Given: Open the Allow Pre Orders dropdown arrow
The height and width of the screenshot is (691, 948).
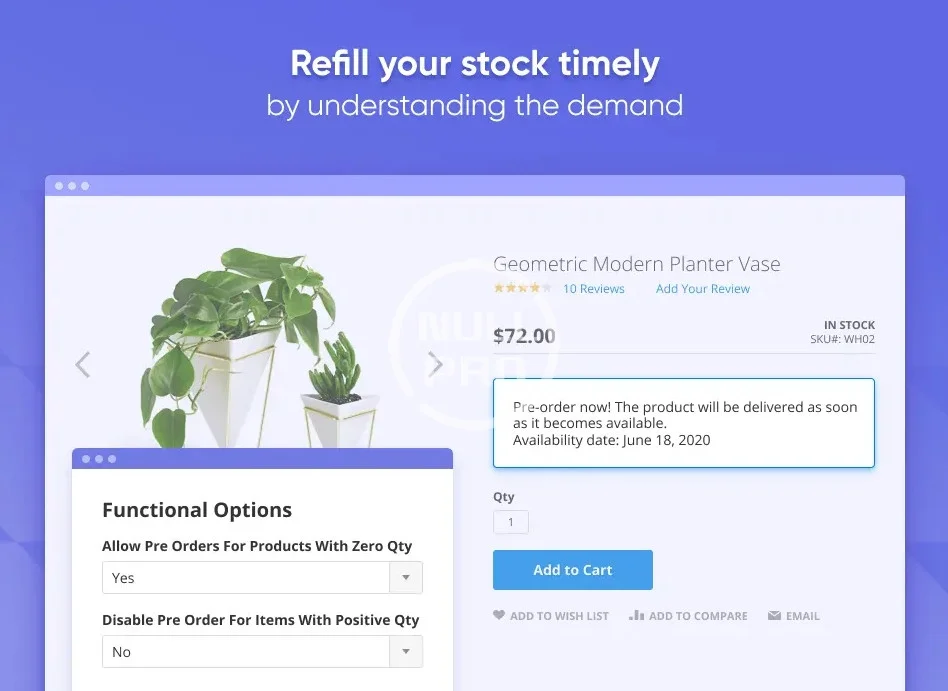Looking at the screenshot, I should click(x=405, y=578).
